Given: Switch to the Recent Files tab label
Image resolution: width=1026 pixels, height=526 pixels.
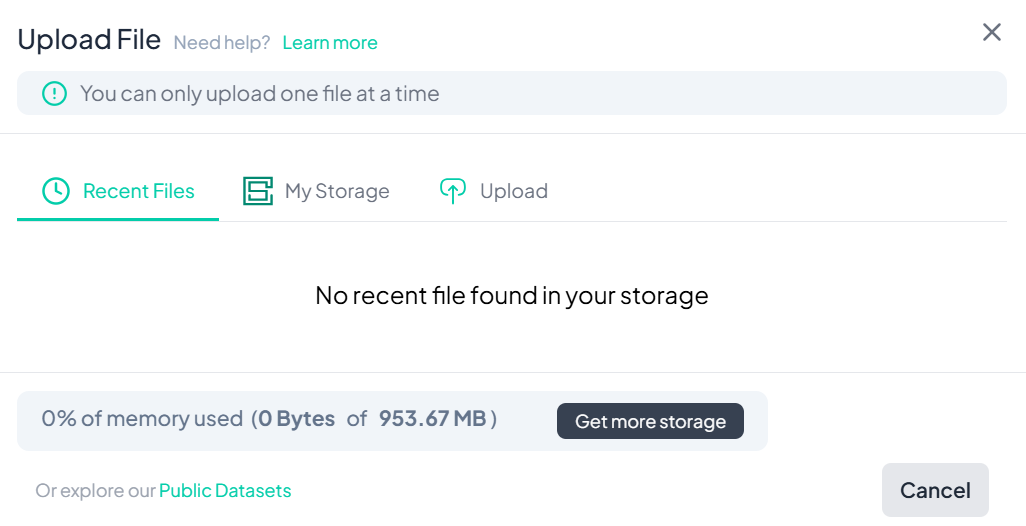Looking at the screenshot, I should (139, 191).
